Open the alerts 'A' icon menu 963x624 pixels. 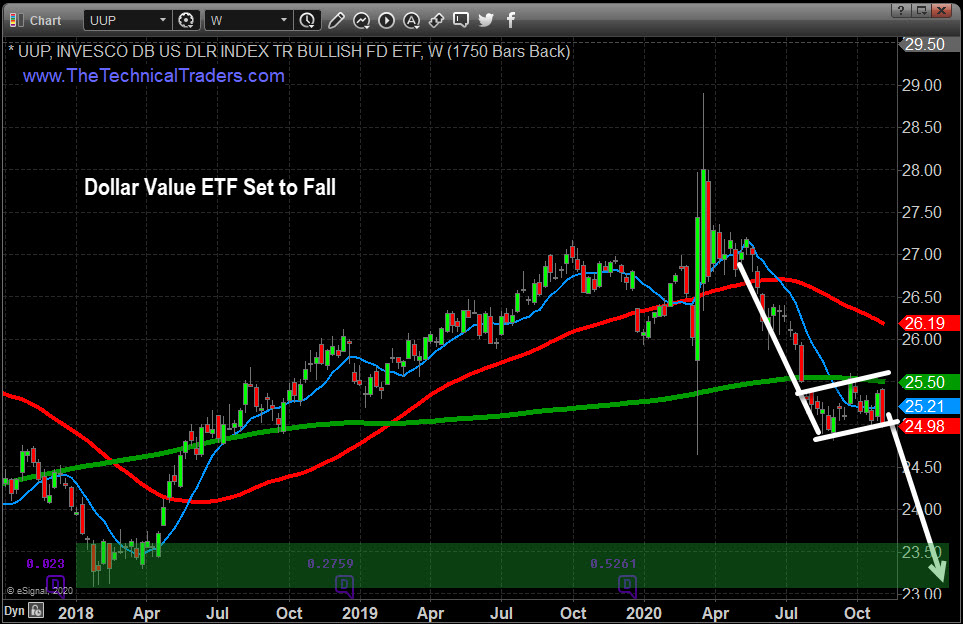point(411,20)
